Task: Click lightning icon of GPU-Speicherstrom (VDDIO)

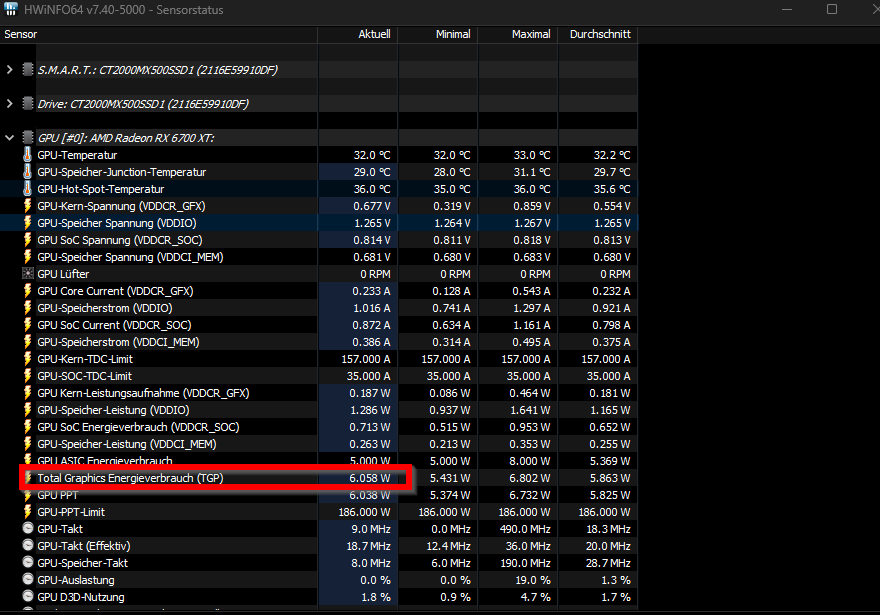Action: pyautogui.click(x=28, y=308)
